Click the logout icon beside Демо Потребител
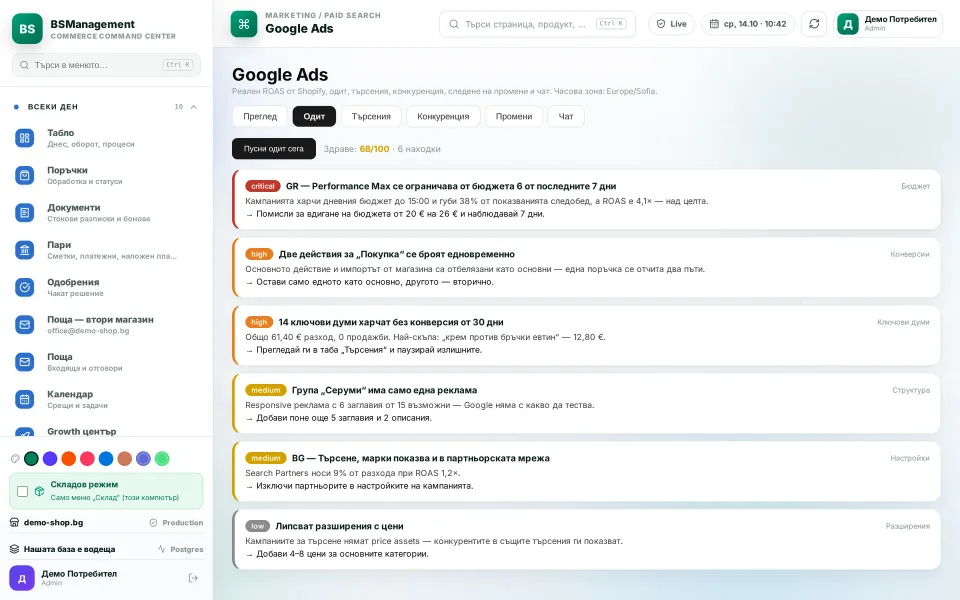 click(193, 578)
